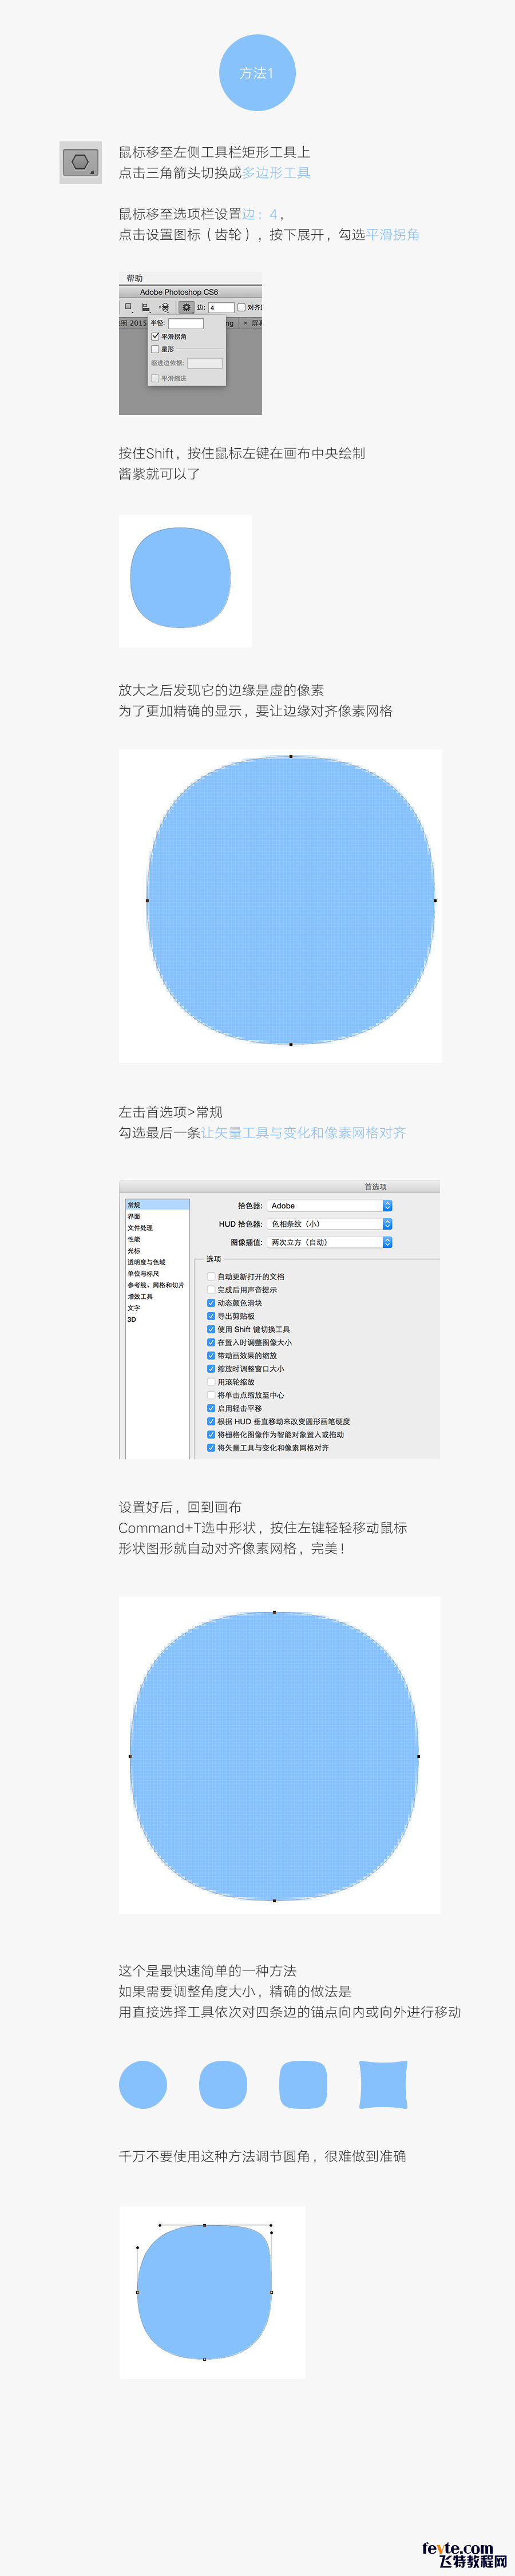Enable 完成后用声音提示 checkbox
This screenshot has width=515, height=2576.
coord(211,1290)
